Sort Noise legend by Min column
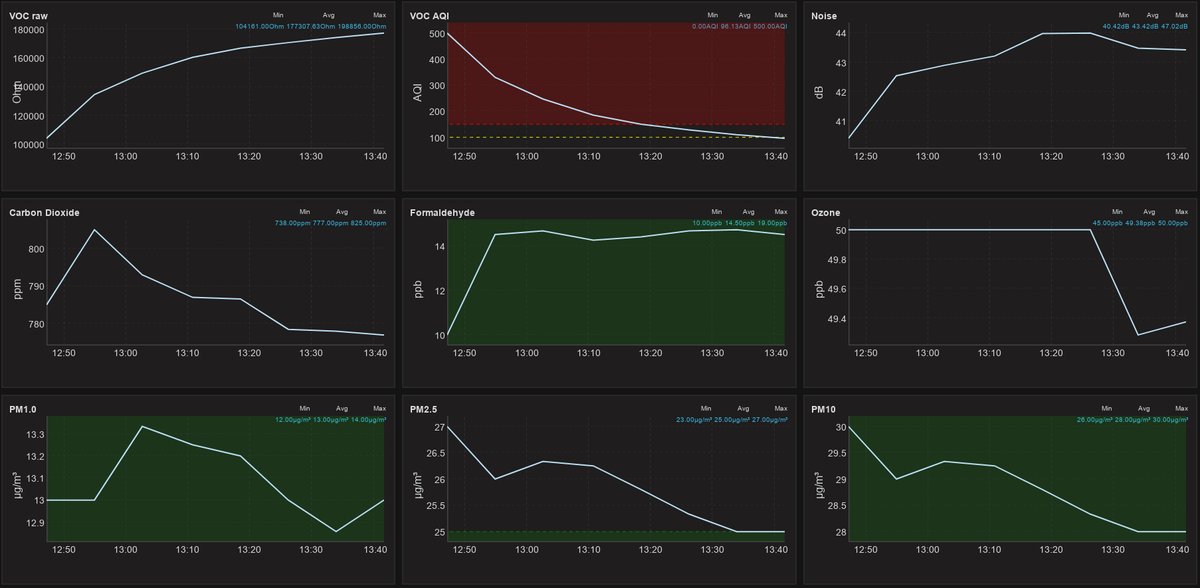The height and width of the screenshot is (588, 1200). coord(1124,16)
